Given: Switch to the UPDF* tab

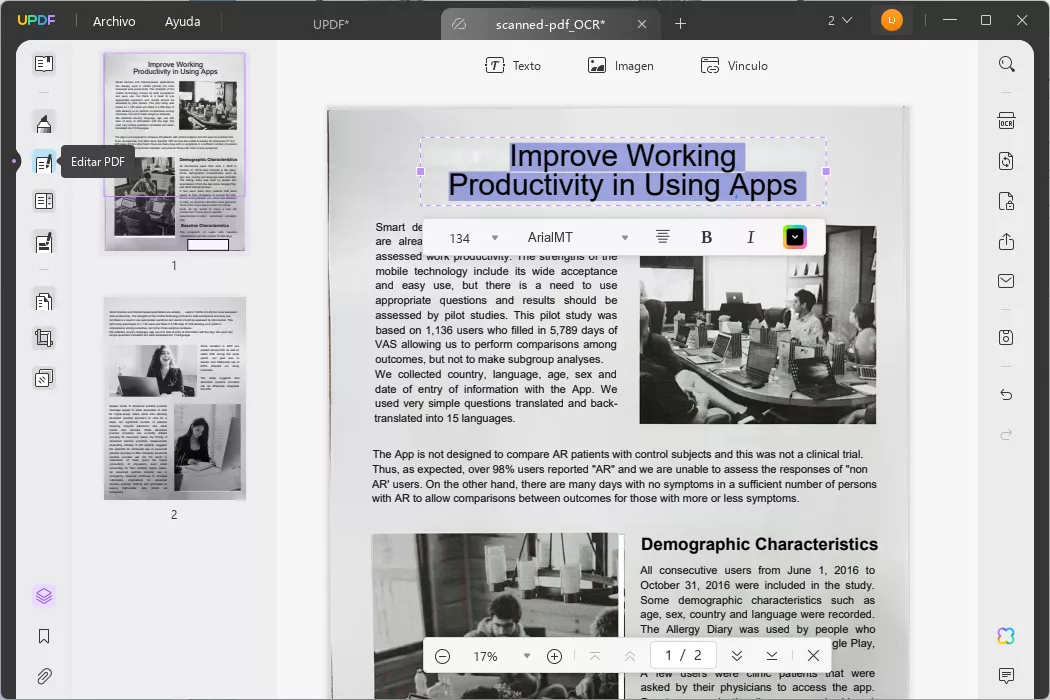Looking at the screenshot, I should [331, 24].
